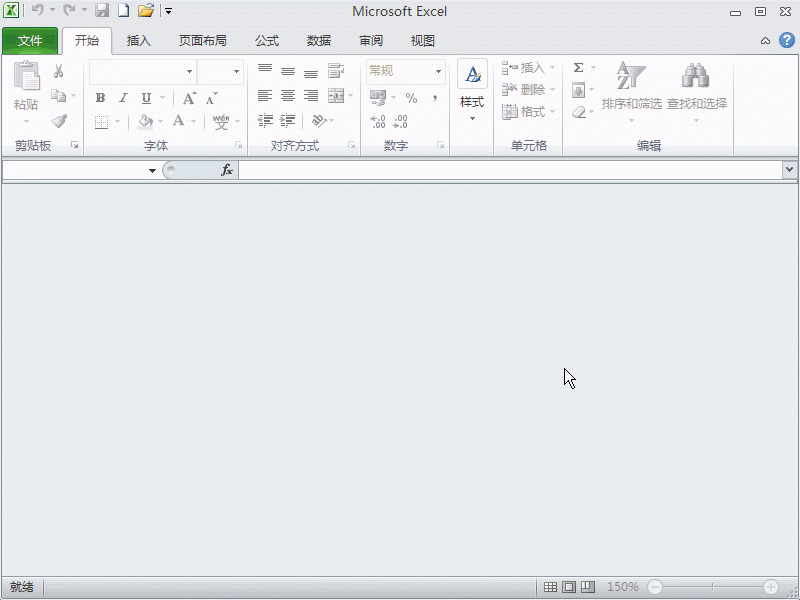The image size is (800, 600).
Task: Toggle Bold formatting
Action: coord(100,97)
